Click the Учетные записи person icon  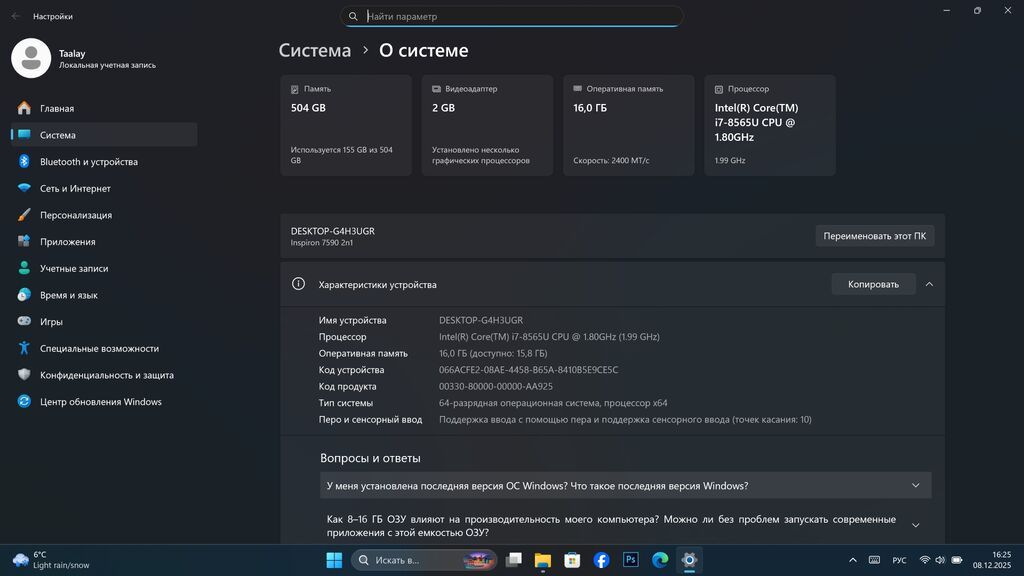coord(24,268)
